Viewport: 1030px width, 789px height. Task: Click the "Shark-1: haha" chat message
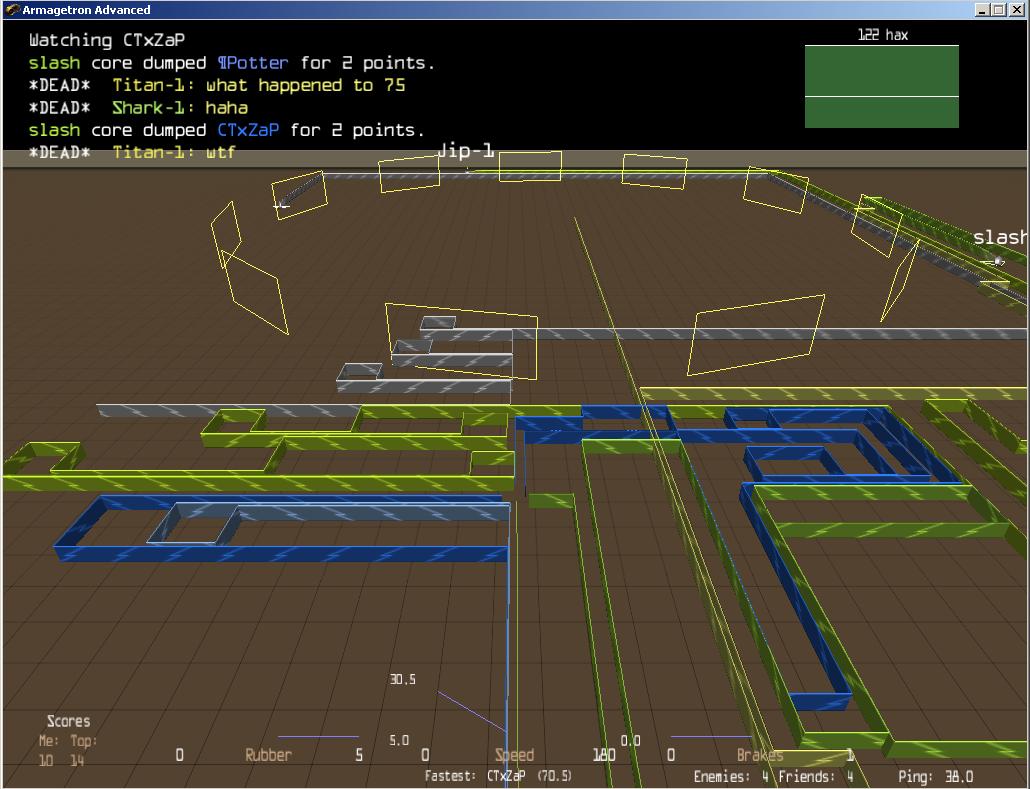[x=139, y=108]
